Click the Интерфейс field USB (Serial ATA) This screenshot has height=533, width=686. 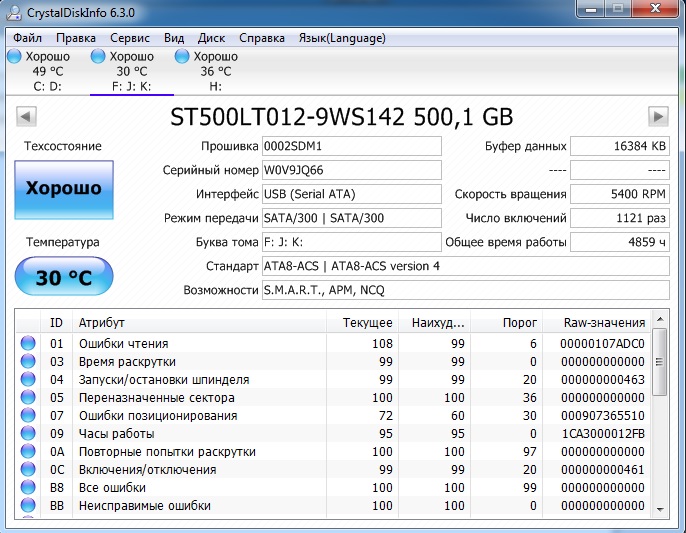pos(351,194)
